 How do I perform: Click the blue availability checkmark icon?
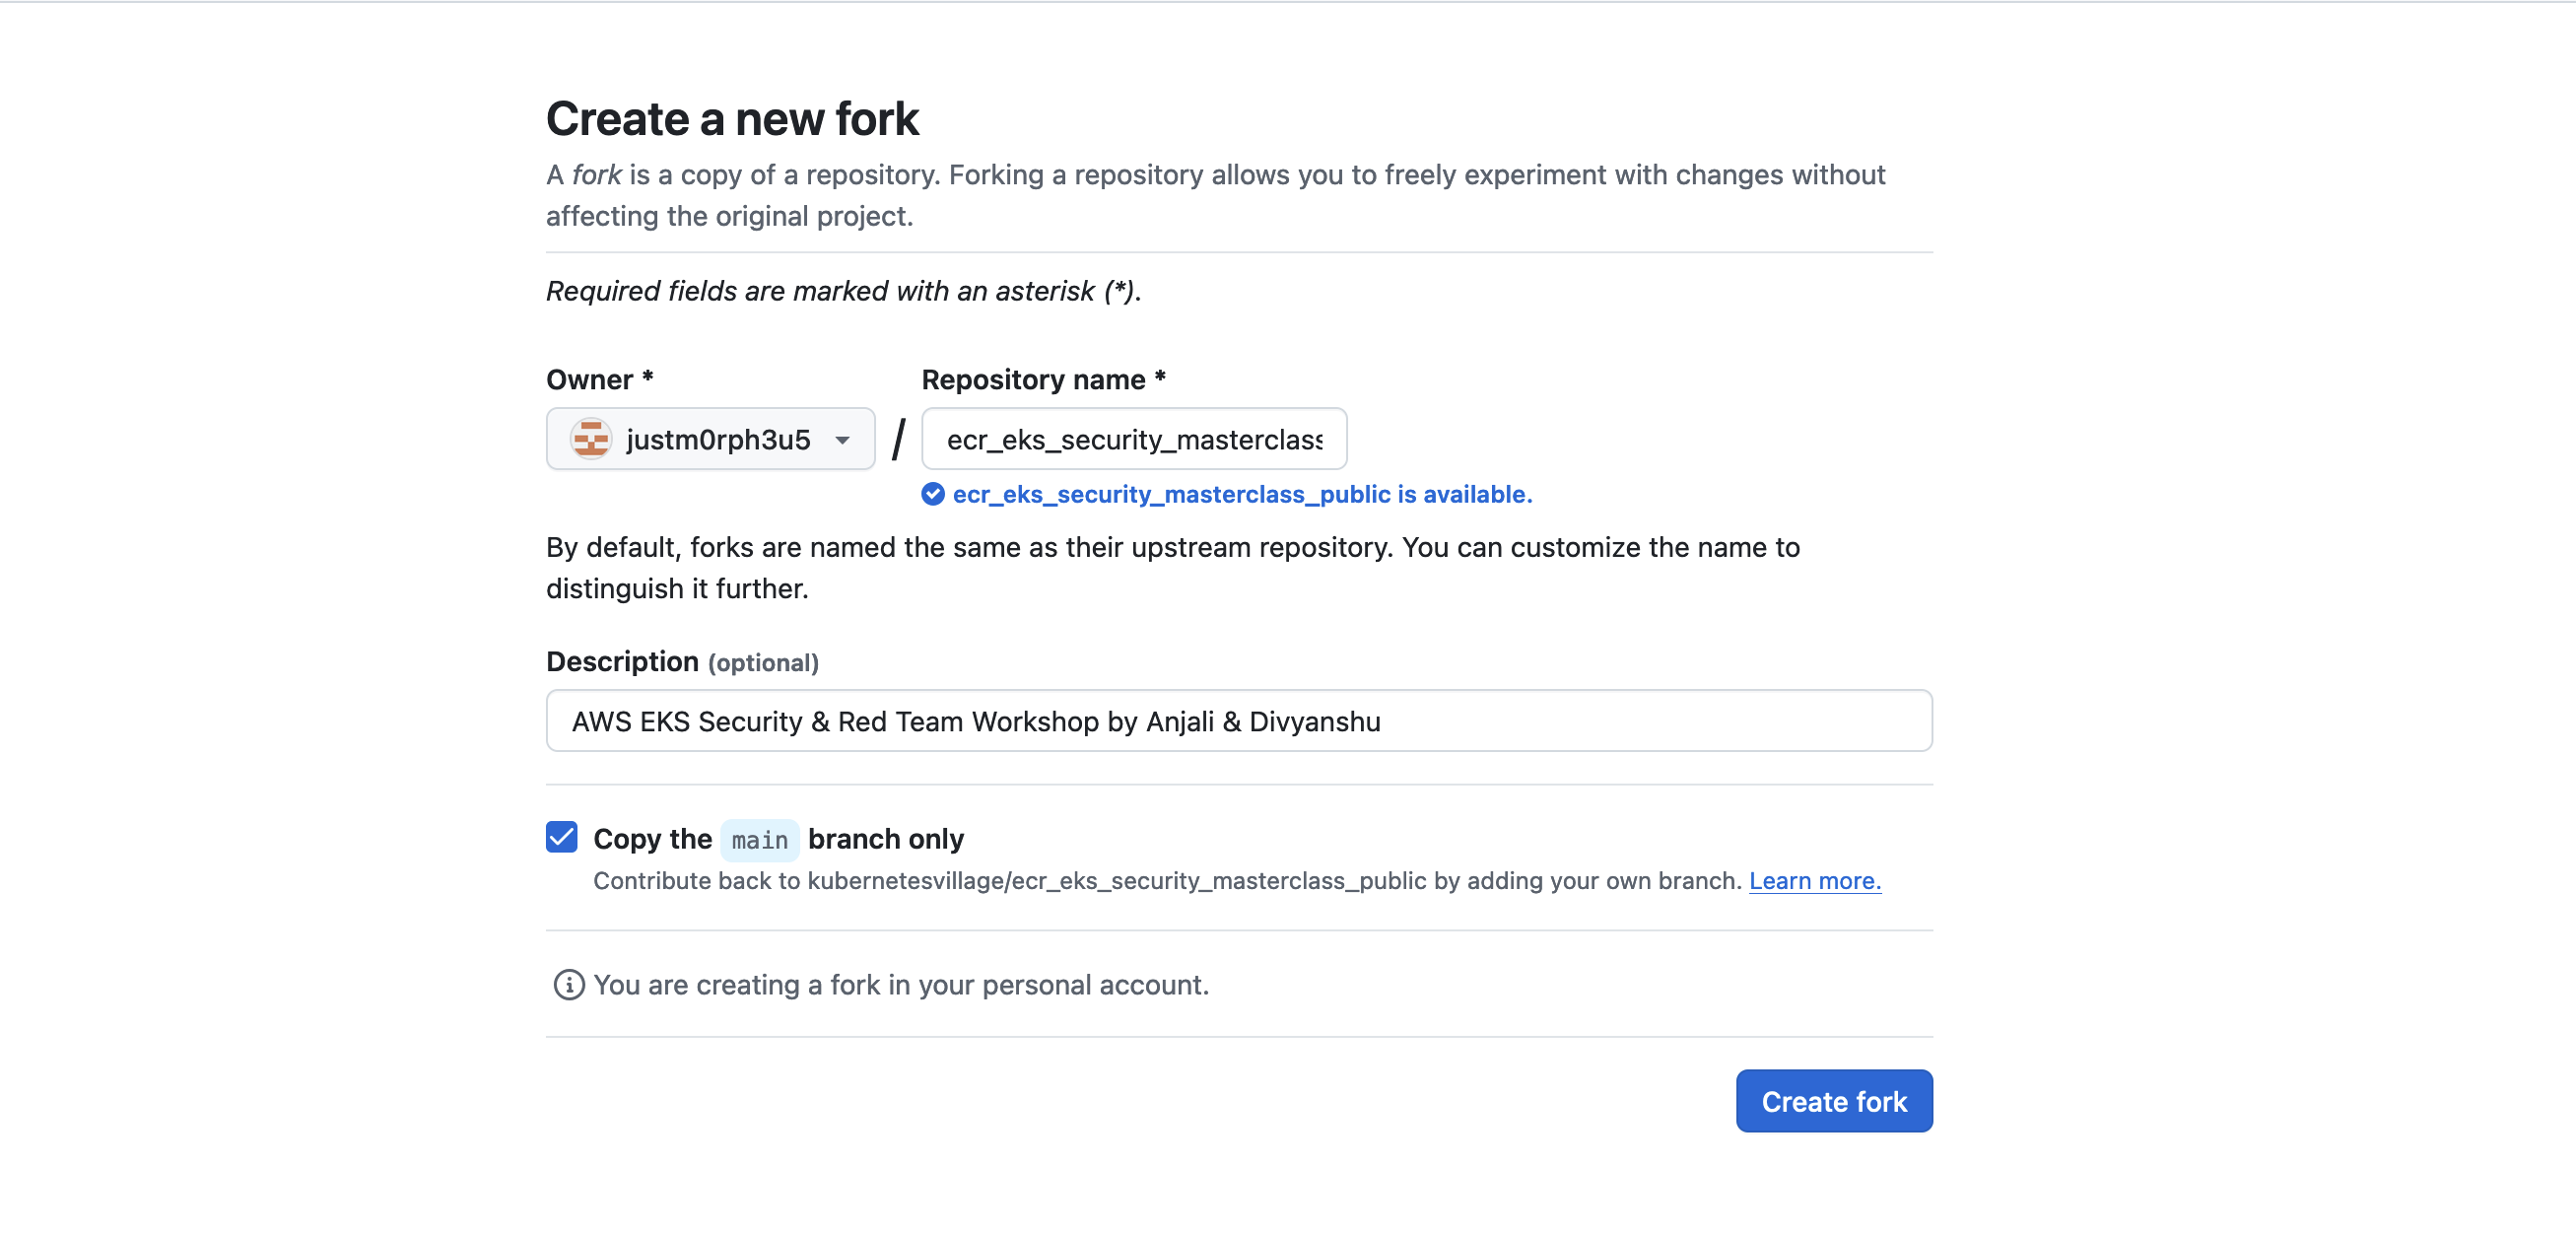932,494
